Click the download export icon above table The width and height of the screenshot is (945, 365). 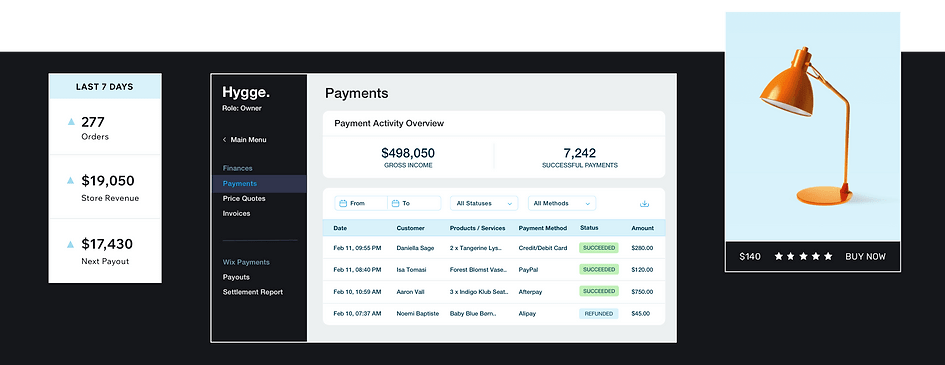[x=644, y=204]
